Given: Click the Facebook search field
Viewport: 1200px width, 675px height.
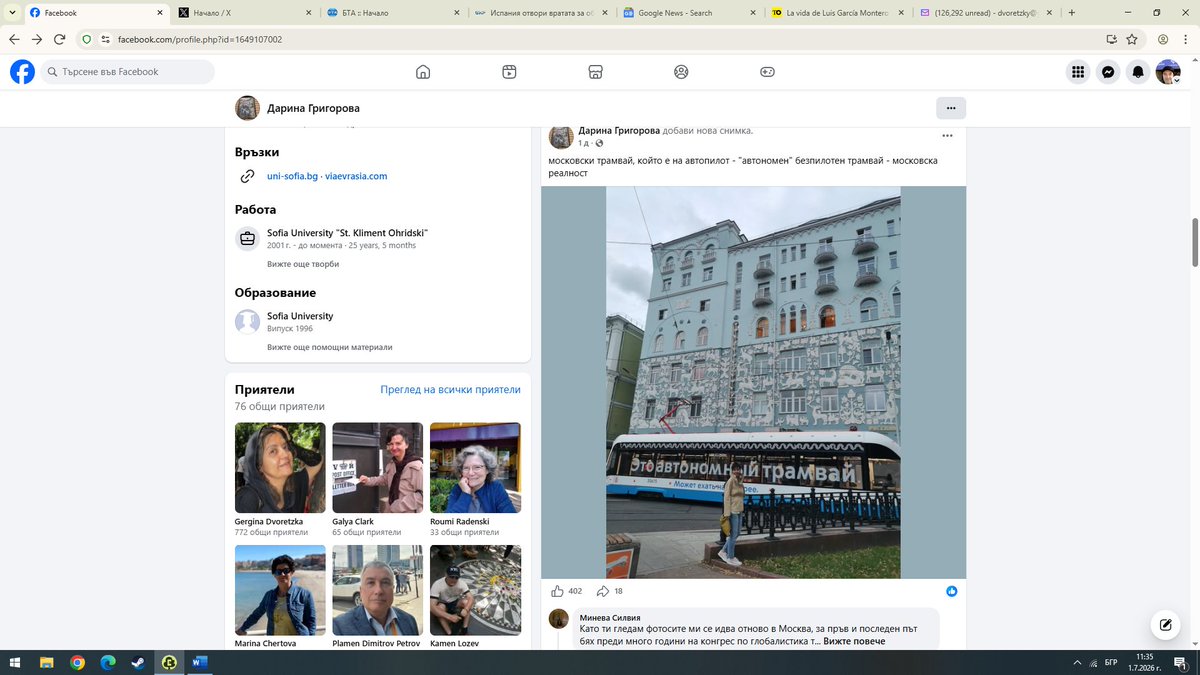Looking at the screenshot, I should click(128, 72).
